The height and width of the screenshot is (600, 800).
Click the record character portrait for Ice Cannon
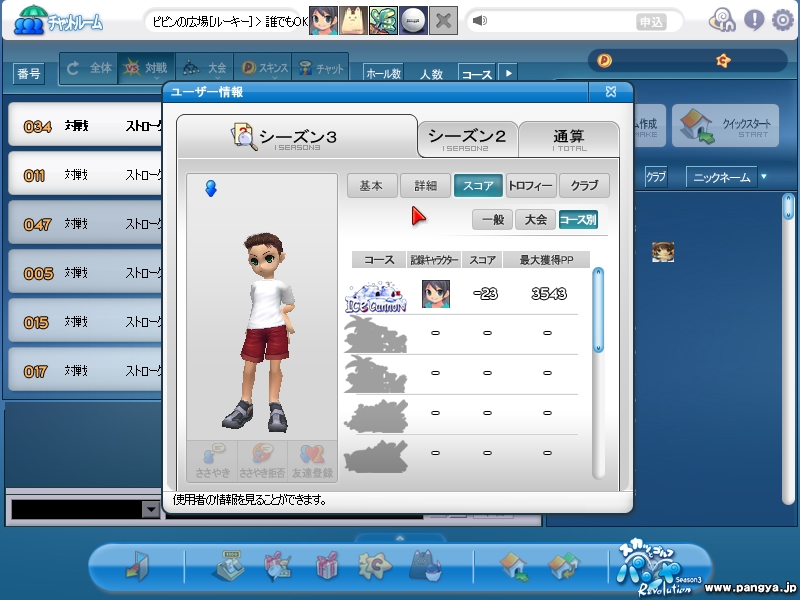(436, 294)
